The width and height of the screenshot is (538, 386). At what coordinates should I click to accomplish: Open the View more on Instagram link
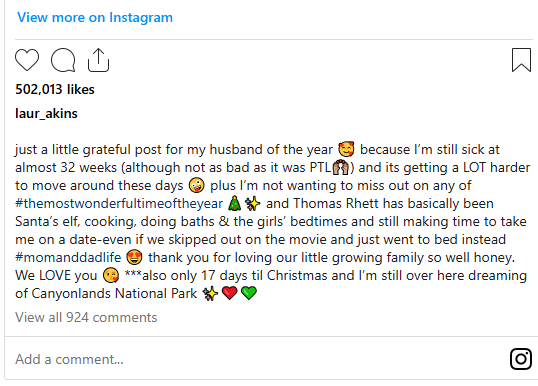95,17
